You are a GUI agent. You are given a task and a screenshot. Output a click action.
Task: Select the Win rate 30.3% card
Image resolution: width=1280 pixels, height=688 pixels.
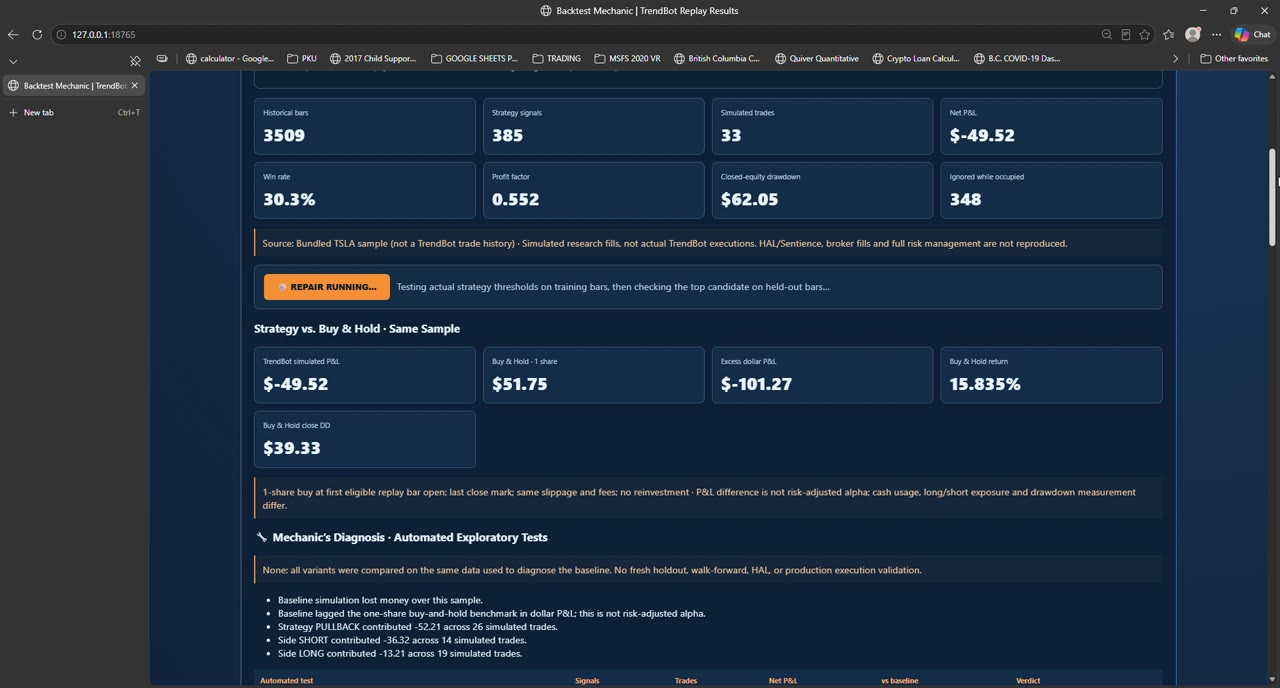click(365, 190)
